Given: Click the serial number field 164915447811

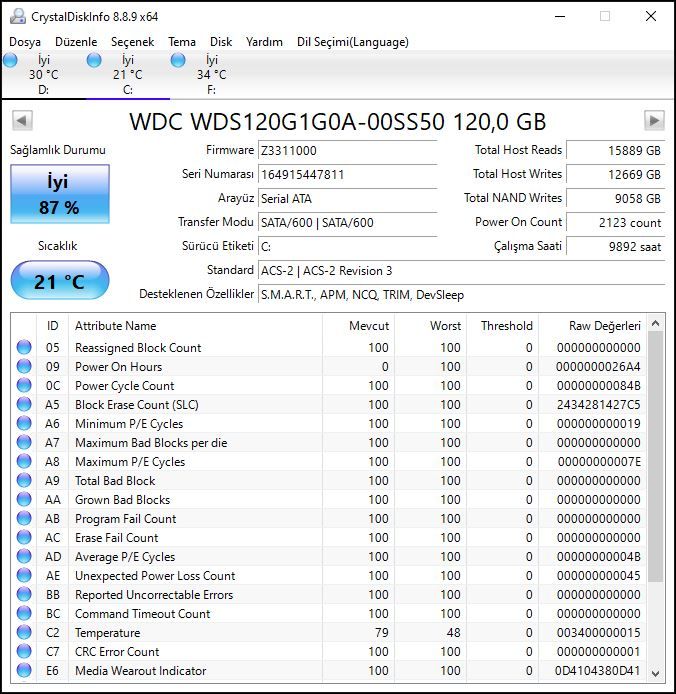Looking at the screenshot, I should (x=348, y=174).
